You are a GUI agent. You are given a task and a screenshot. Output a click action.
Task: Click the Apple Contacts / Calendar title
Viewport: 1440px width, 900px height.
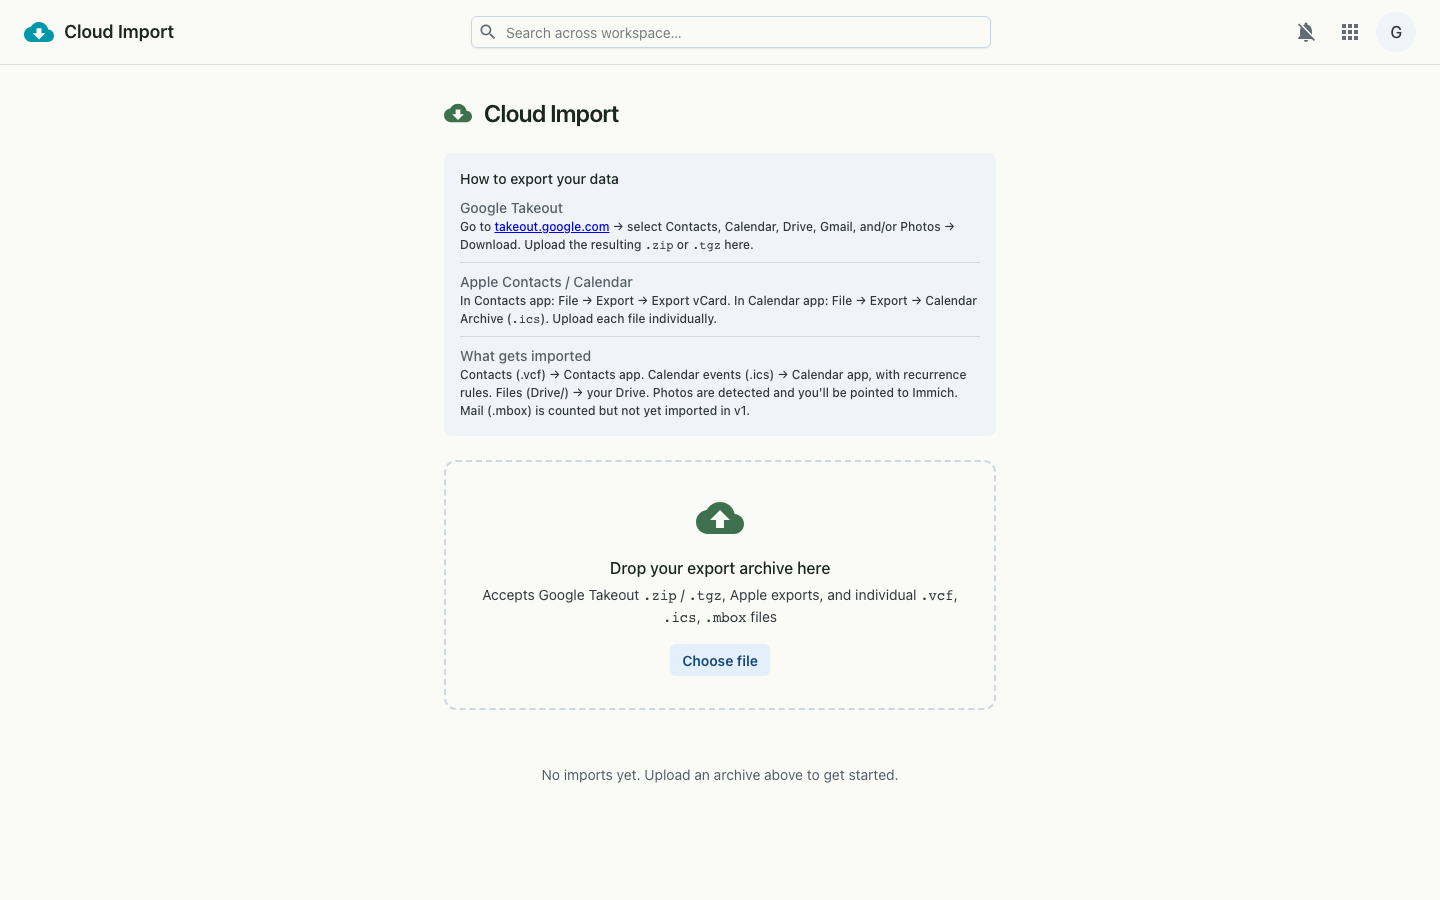pyautogui.click(x=546, y=282)
